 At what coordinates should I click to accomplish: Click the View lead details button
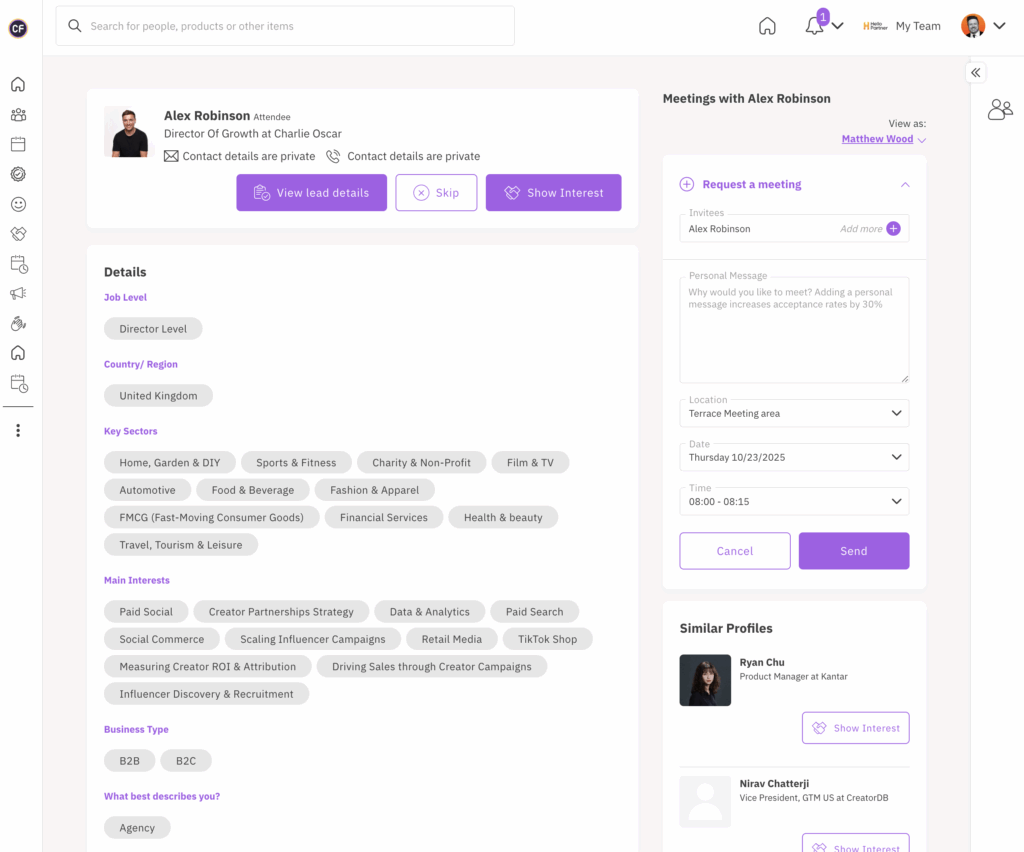click(x=311, y=193)
